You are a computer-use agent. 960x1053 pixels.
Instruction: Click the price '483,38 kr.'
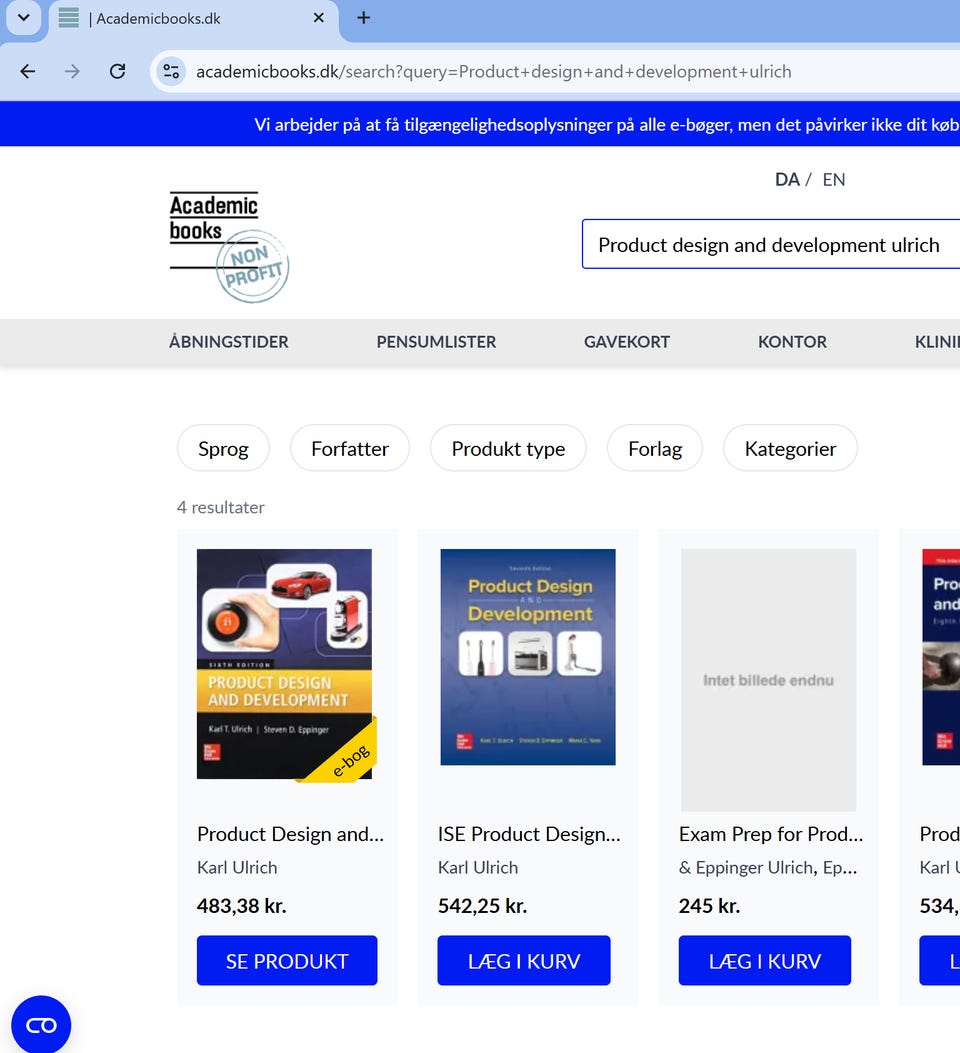click(x=242, y=906)
